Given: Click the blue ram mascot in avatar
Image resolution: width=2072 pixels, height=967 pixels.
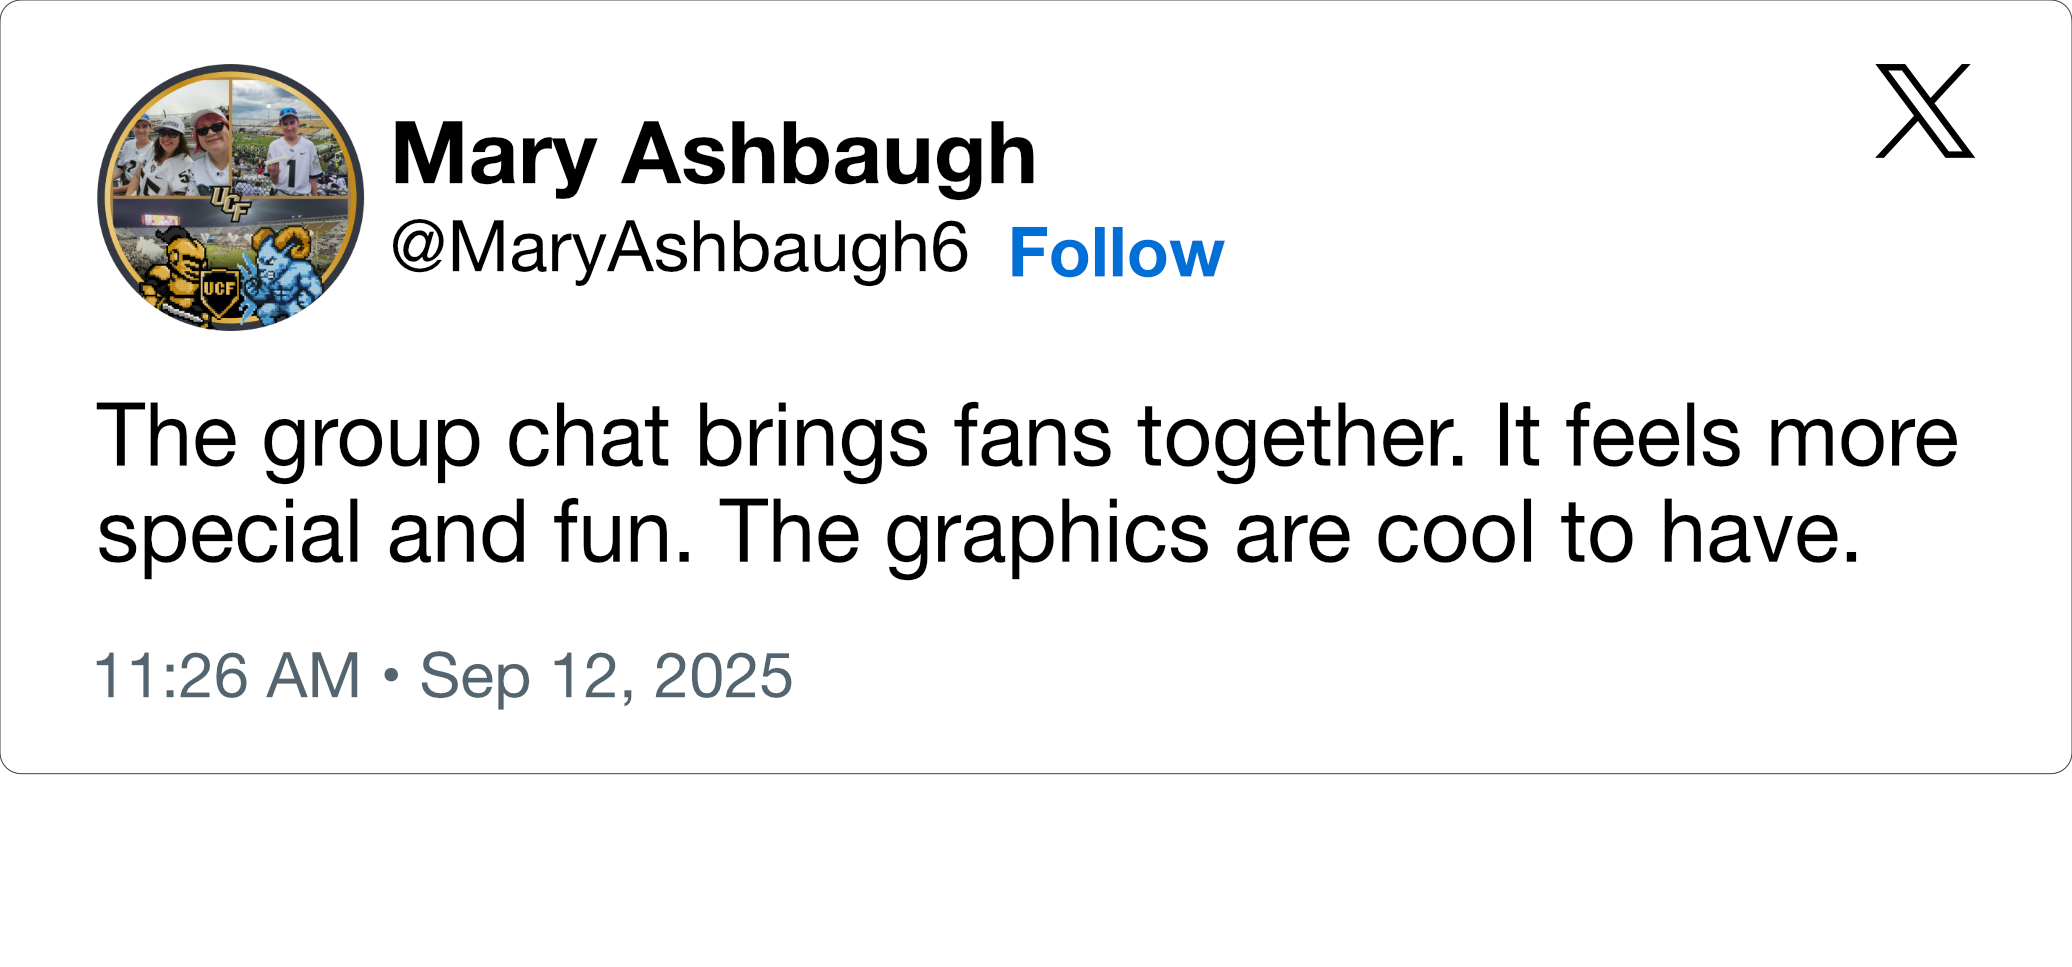Looking at the screenshot, I should click(x=288, y=272).
